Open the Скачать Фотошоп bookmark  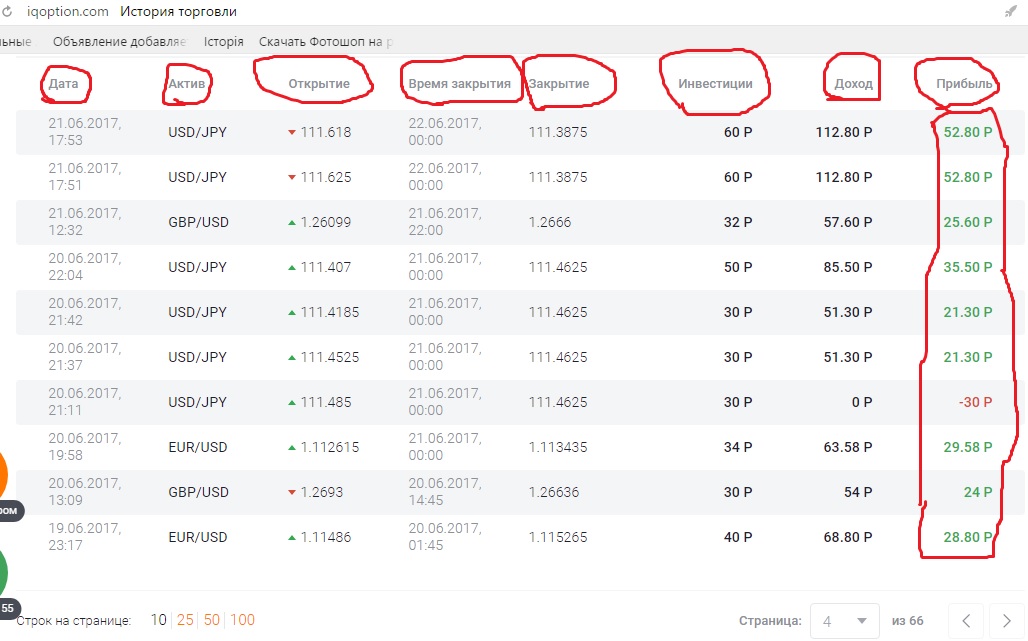point(326,42)
